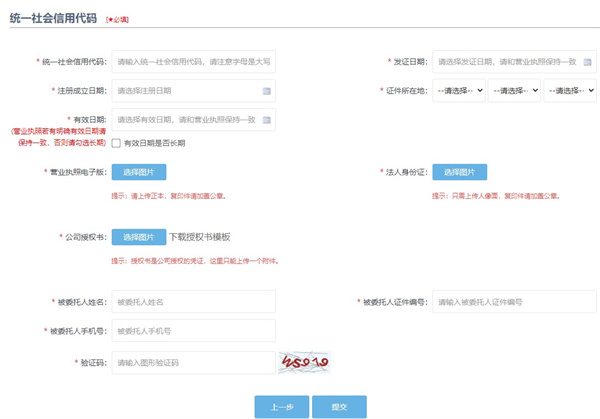Viewport: 600px width, 419px height.
Task: Expand first 证件所在地 province dropdown
Action: 459,91
